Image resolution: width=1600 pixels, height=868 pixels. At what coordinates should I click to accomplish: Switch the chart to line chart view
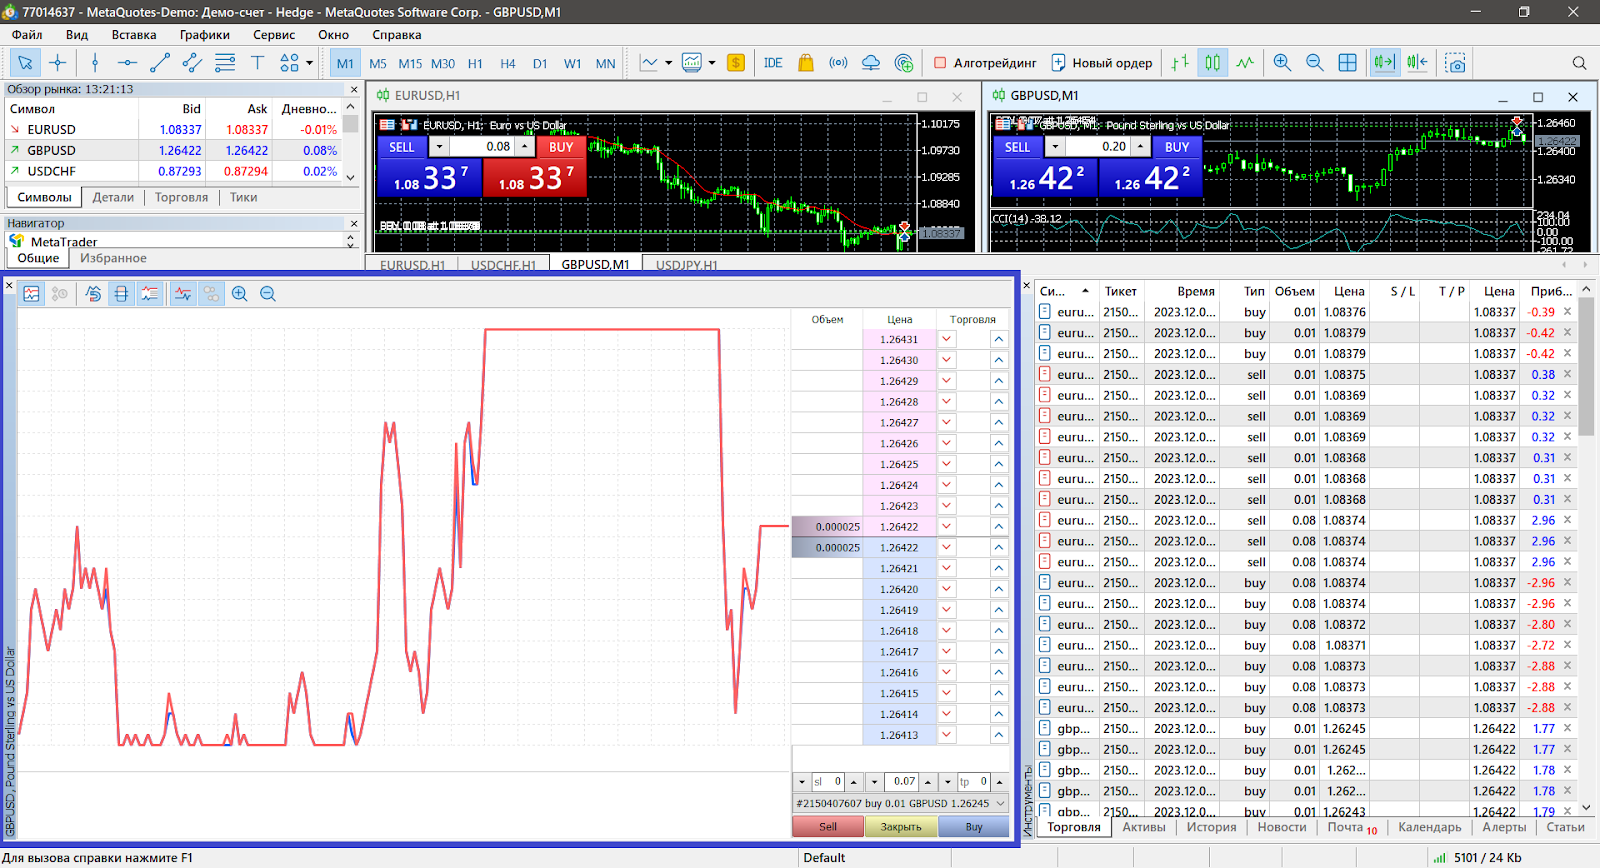(1244, 63)
